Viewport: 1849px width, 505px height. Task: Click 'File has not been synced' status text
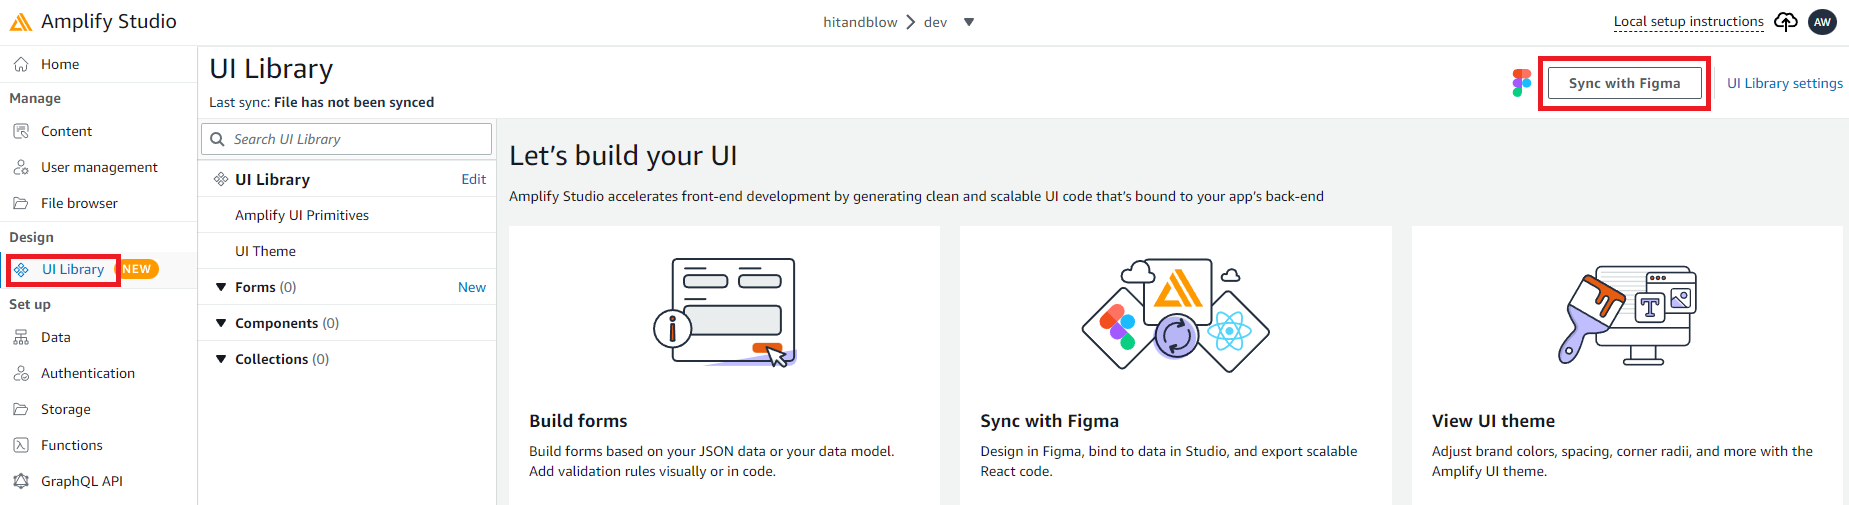[x=354, y=102]
